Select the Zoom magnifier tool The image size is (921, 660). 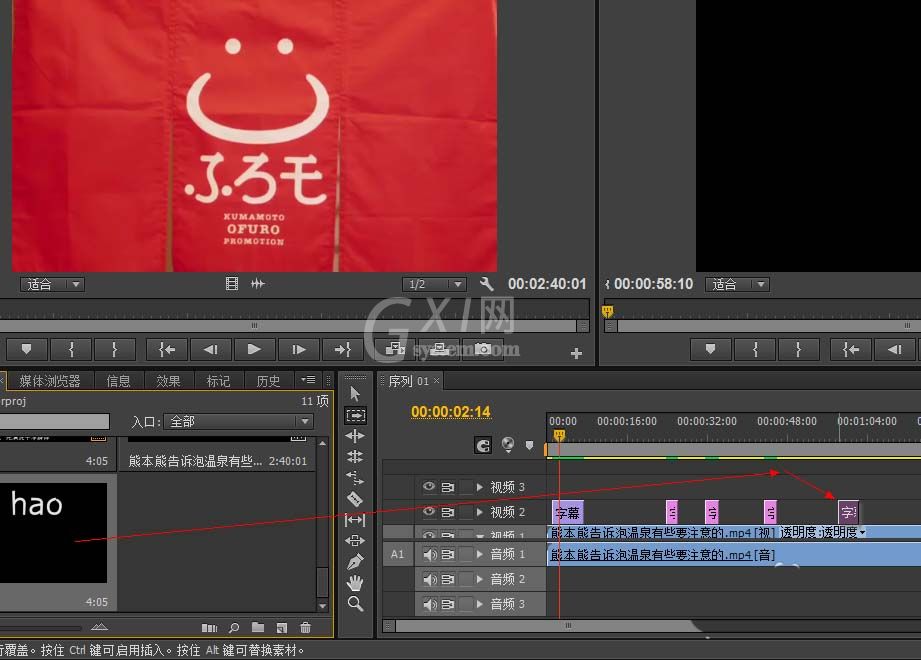[355, 604]
